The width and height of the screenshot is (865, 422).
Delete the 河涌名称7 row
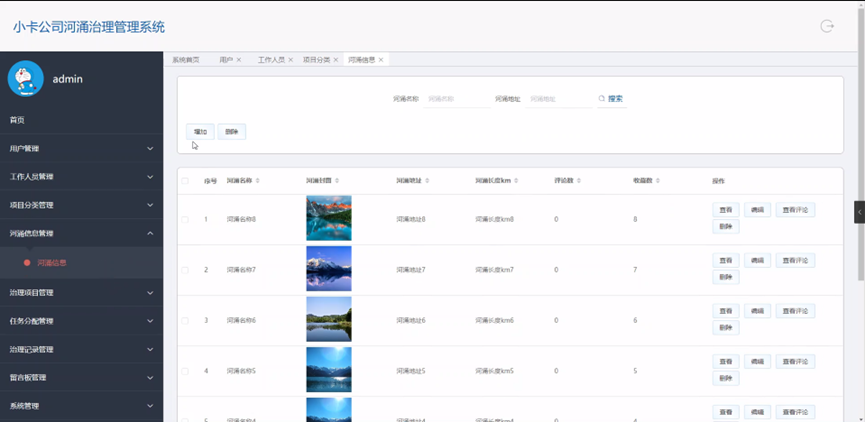click(x=725, y=277)
